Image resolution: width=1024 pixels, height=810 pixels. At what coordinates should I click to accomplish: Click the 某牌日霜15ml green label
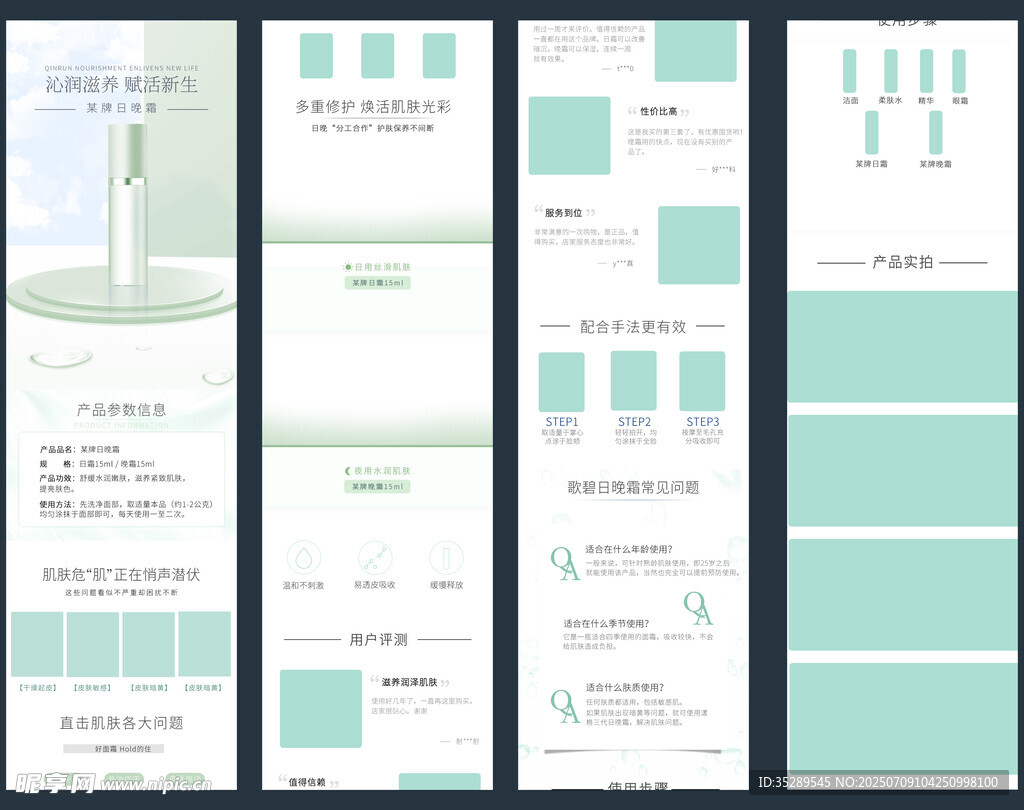[377, 283]
